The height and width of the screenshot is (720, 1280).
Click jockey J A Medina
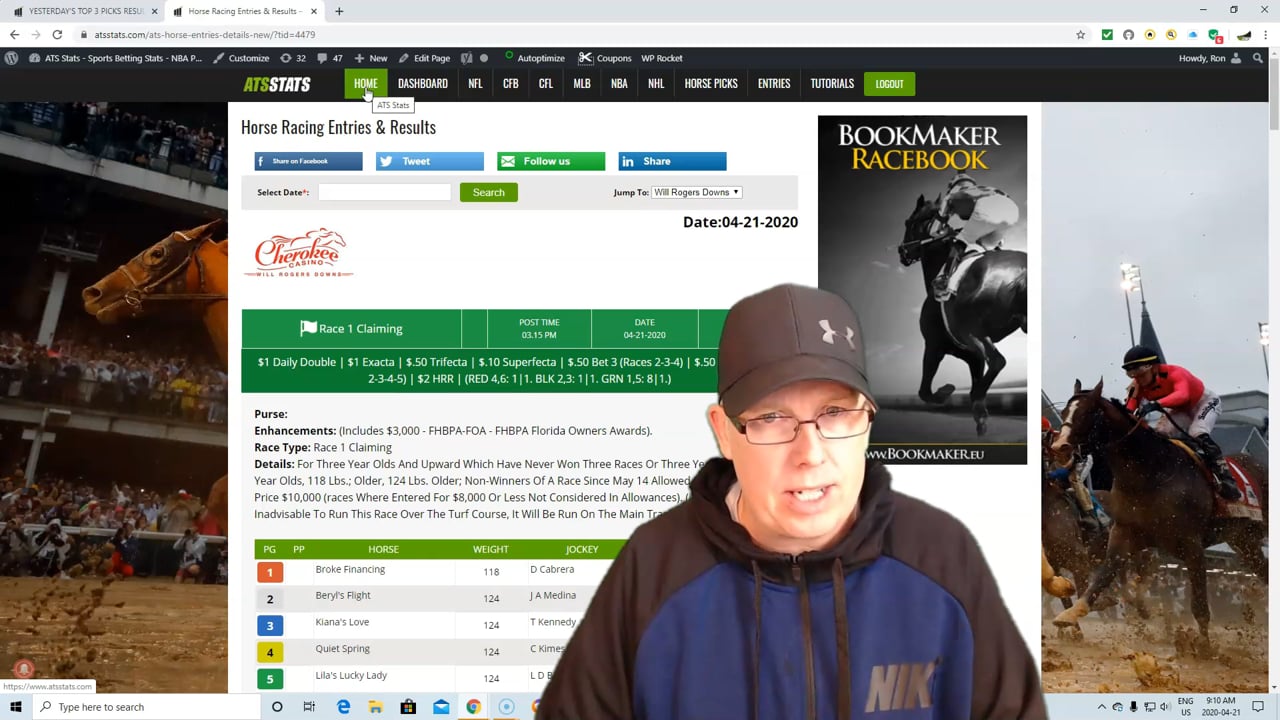click(x=553, y=595)
